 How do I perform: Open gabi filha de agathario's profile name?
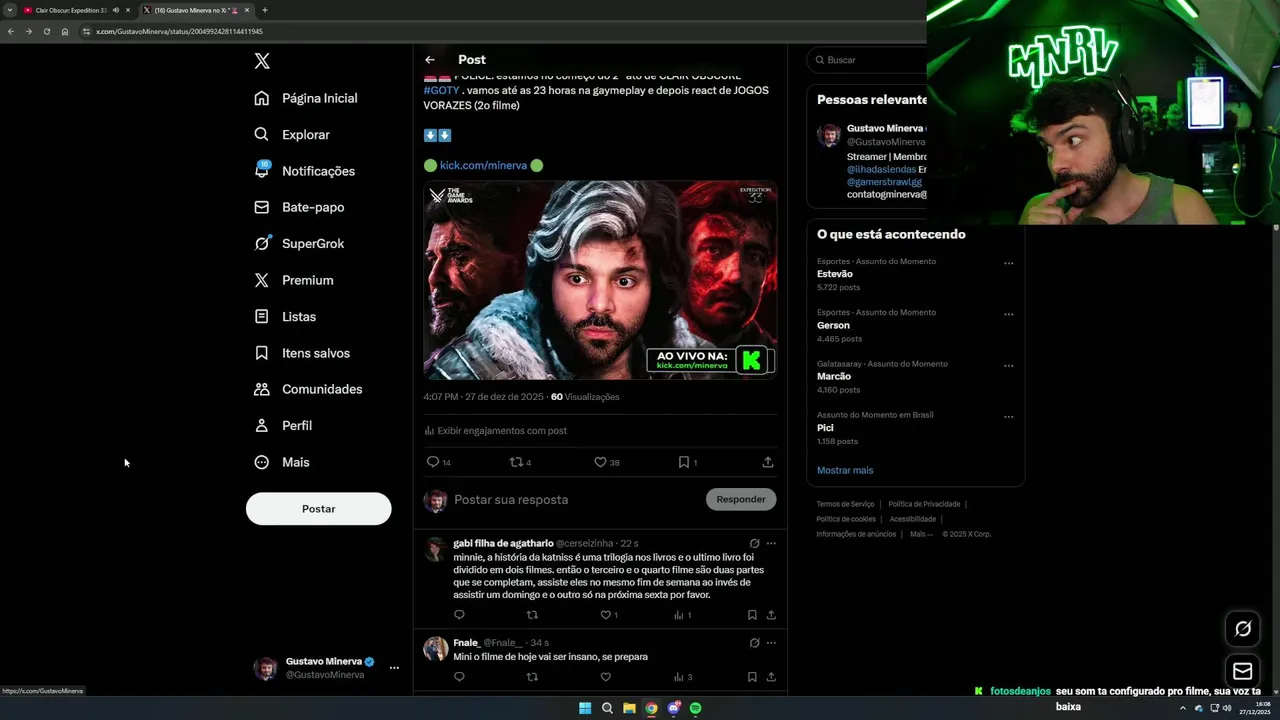point(503,543)
